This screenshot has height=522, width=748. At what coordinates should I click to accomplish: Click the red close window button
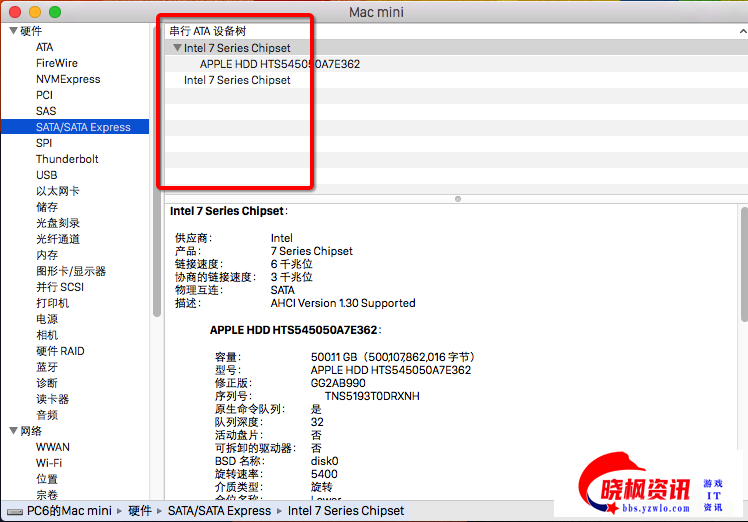point(15,12)
